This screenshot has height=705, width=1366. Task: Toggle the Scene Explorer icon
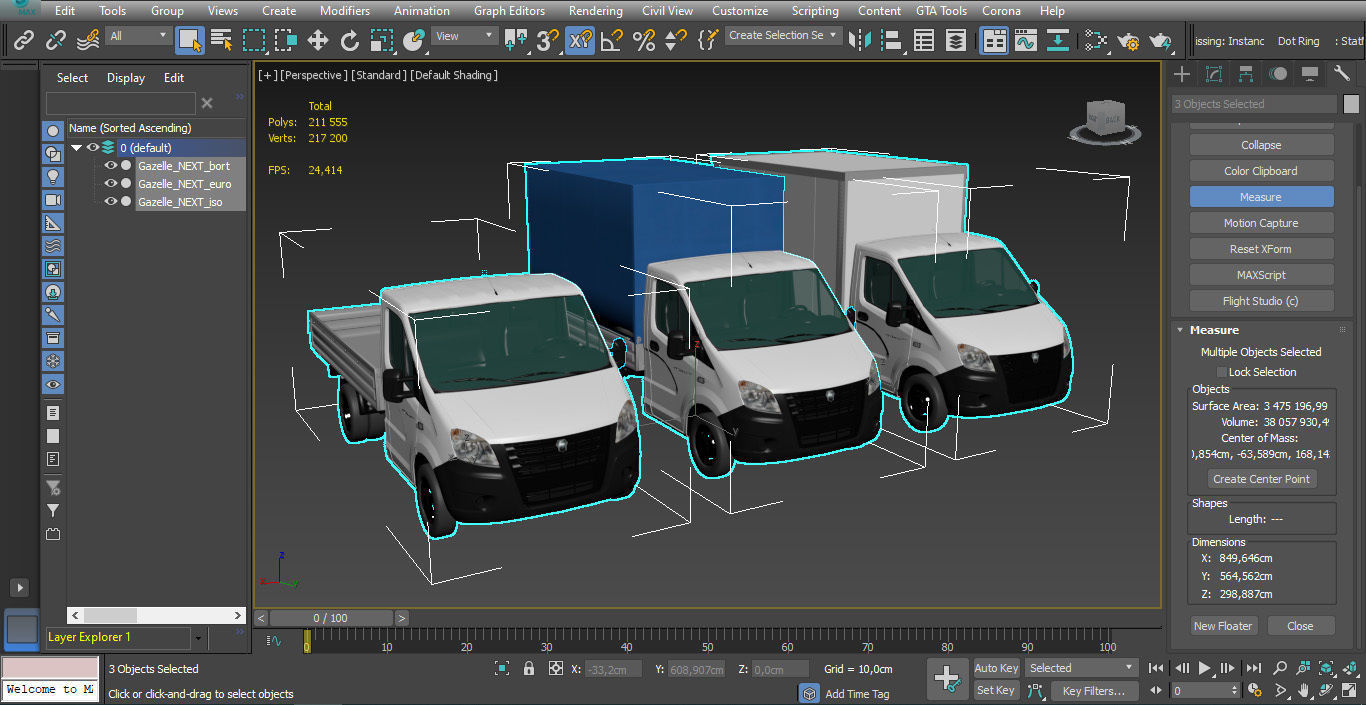coord(924,40)
